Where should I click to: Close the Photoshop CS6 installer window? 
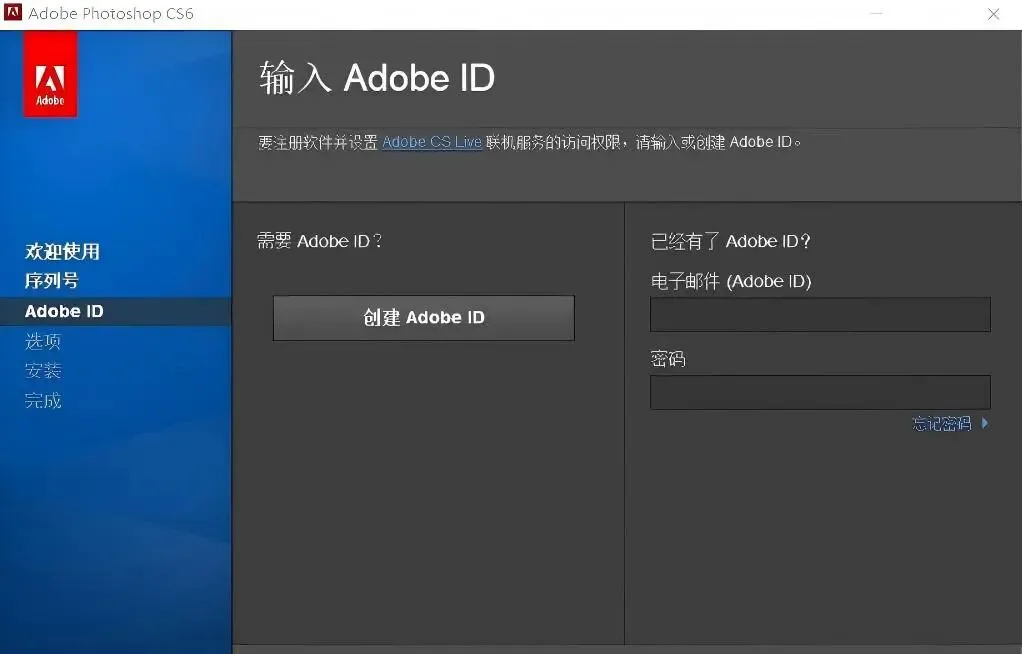[x=993, y=14]
